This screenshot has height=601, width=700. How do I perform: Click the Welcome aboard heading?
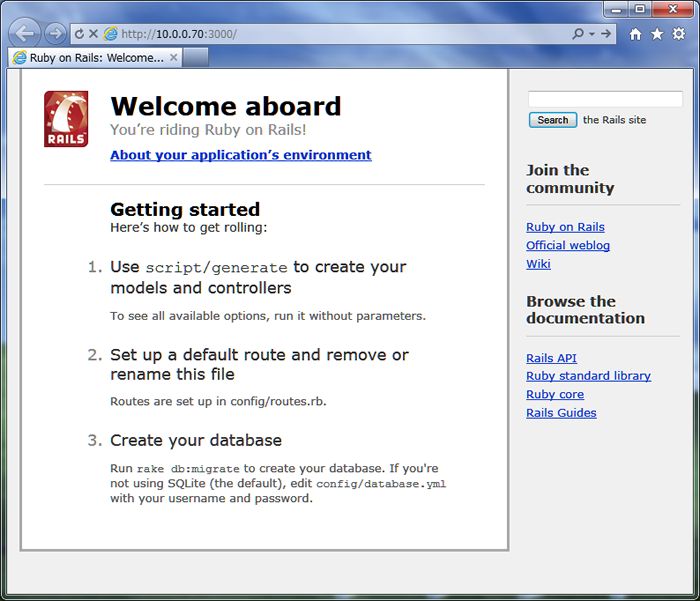tap(226, 106)
